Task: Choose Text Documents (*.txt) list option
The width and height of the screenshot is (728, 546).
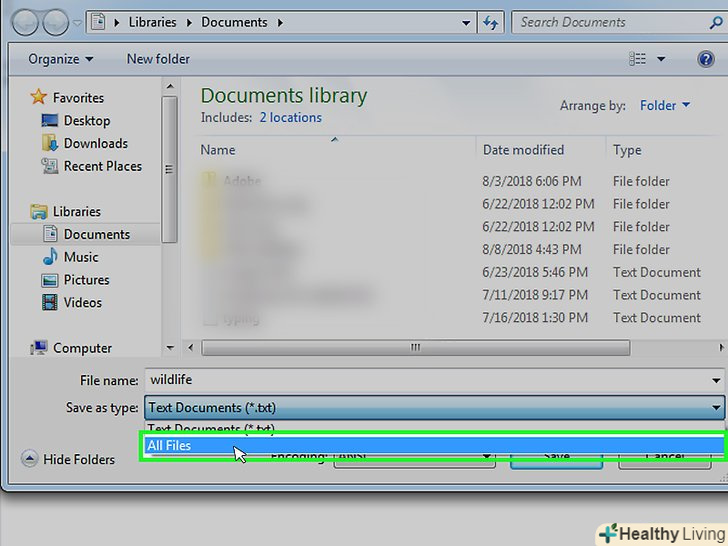Action: point(435,428)
